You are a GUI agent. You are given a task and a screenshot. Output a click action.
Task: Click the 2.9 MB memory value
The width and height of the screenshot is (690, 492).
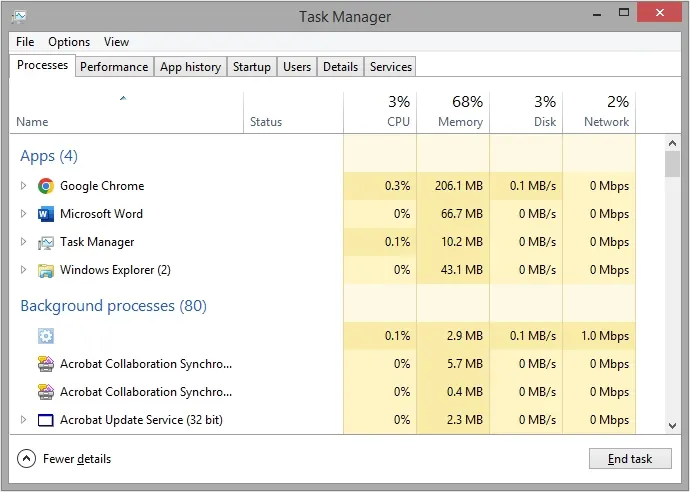pos(465,336)
